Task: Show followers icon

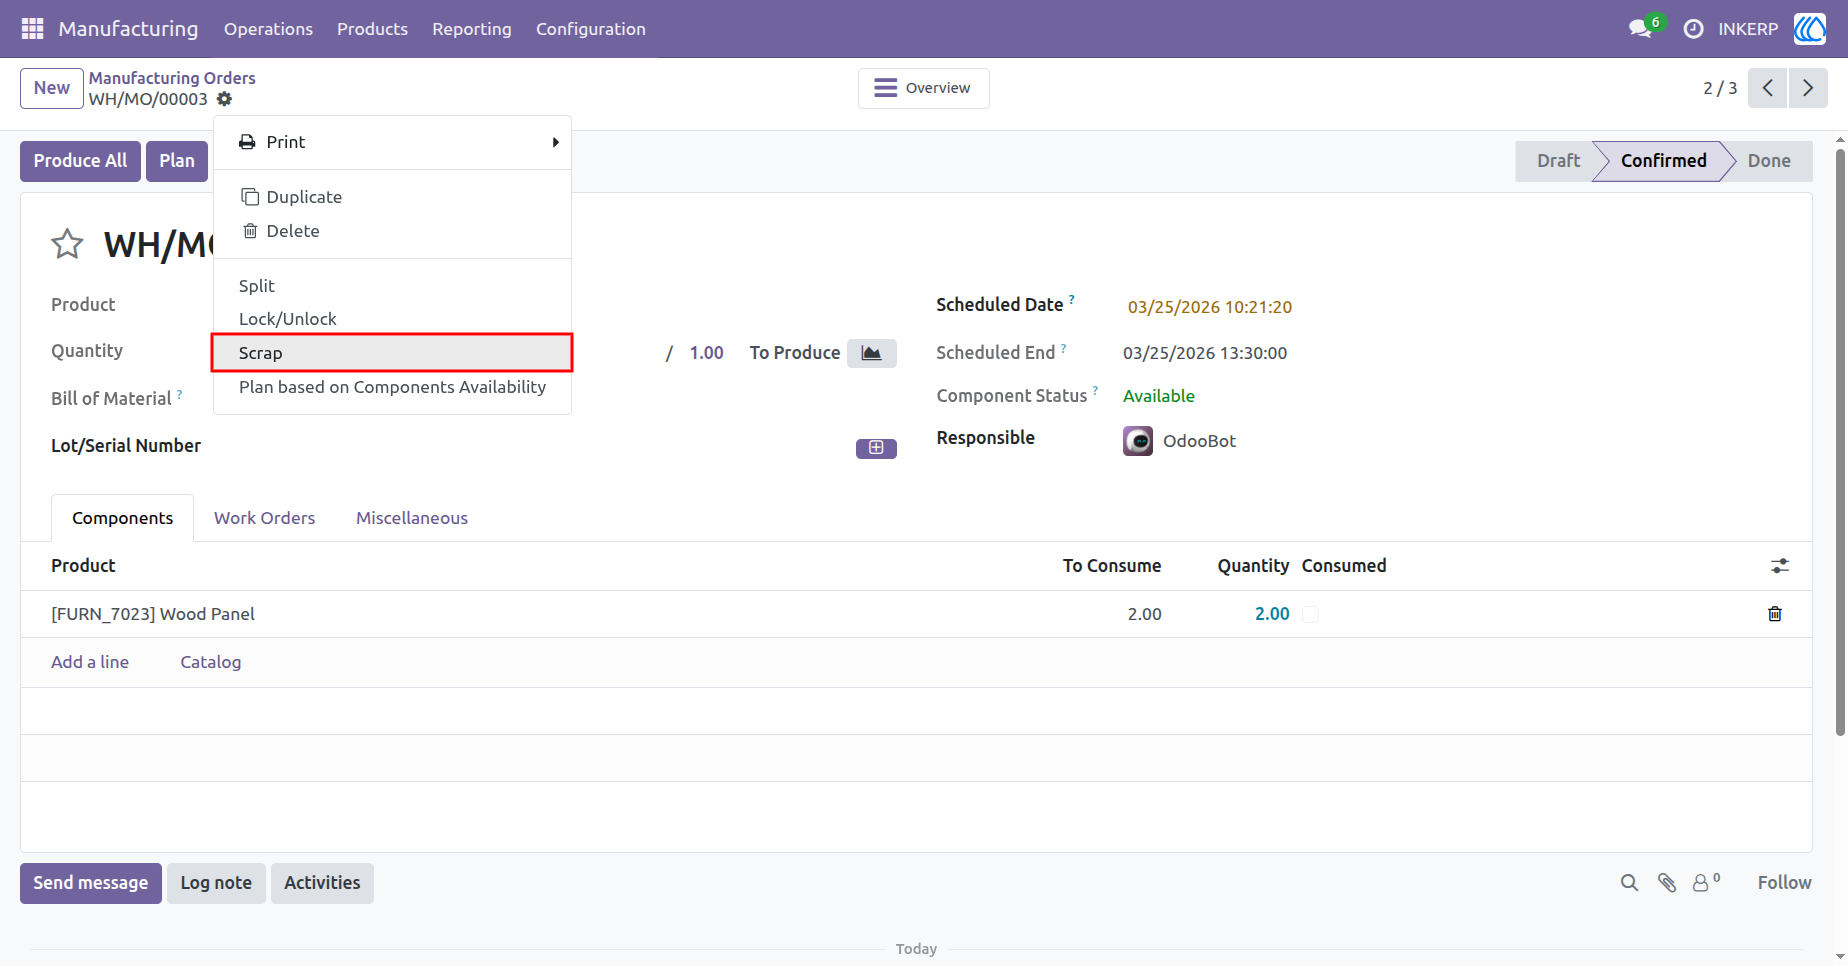Action: (x=1706, y=882)
